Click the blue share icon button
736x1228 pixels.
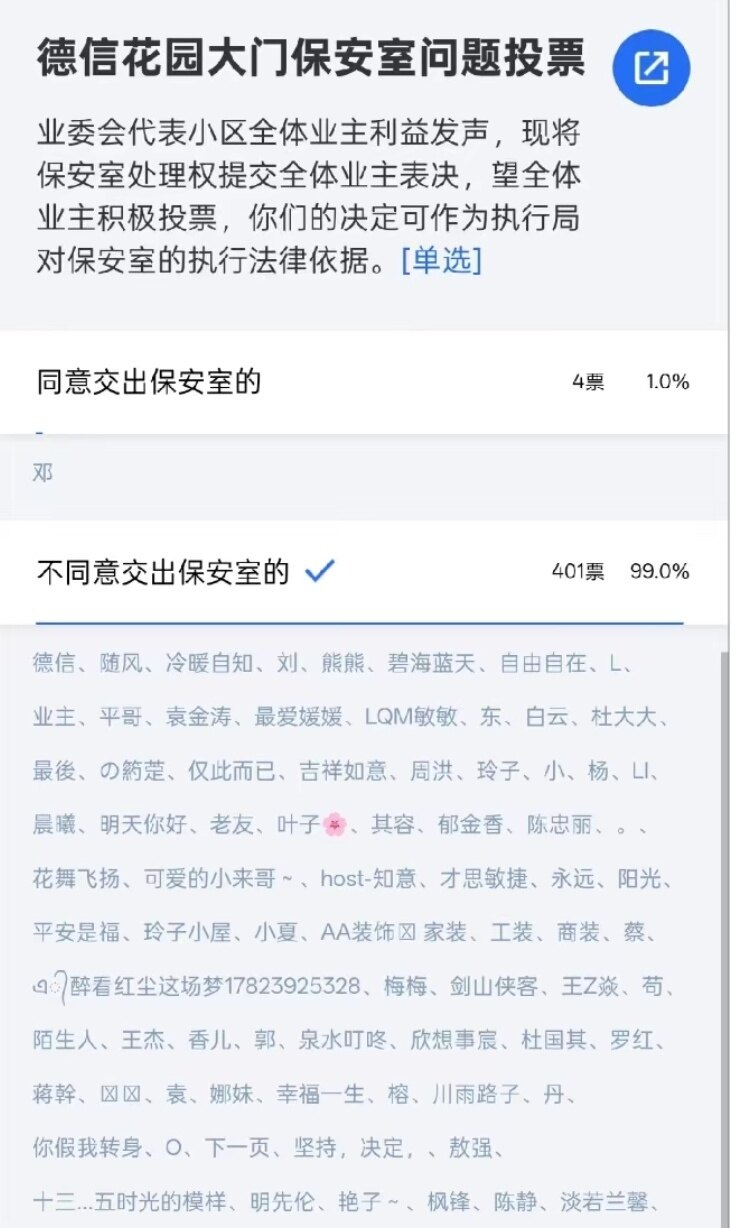[652, 68]
